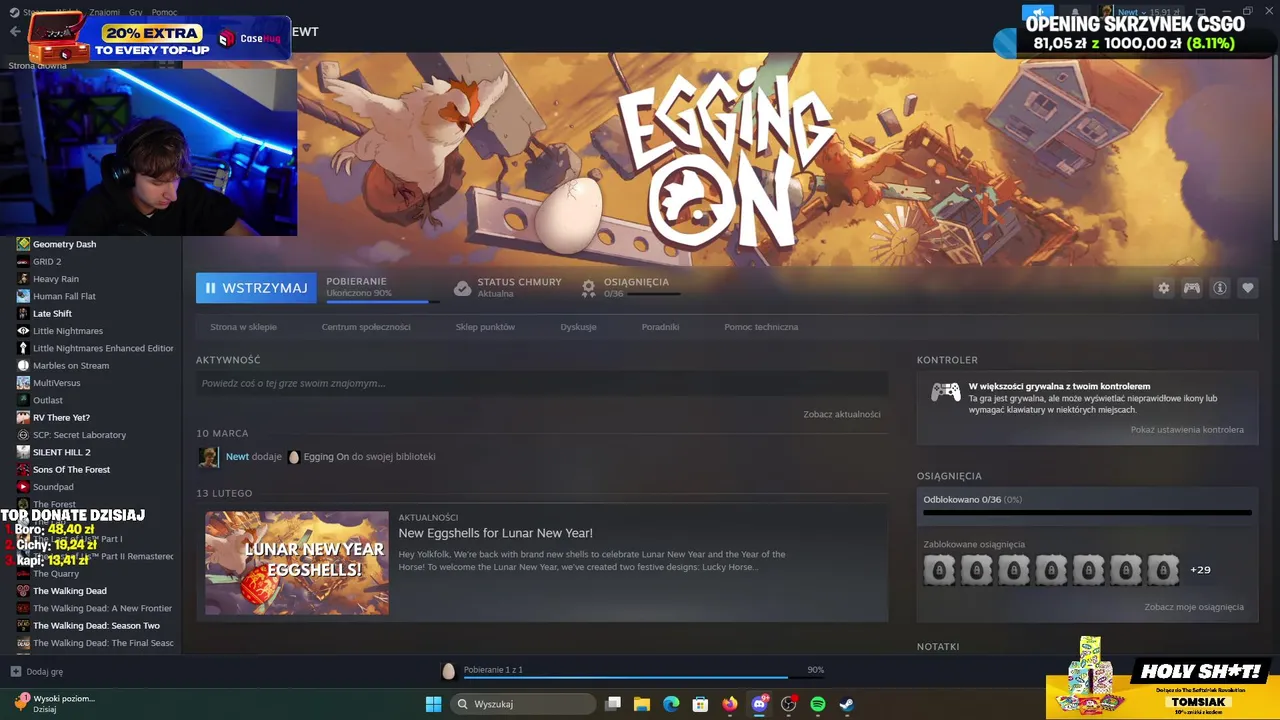Click the Pobieranie 1 z 1 status text
Viewport: 1280px width, 720px height.
[x=493, y=670]
